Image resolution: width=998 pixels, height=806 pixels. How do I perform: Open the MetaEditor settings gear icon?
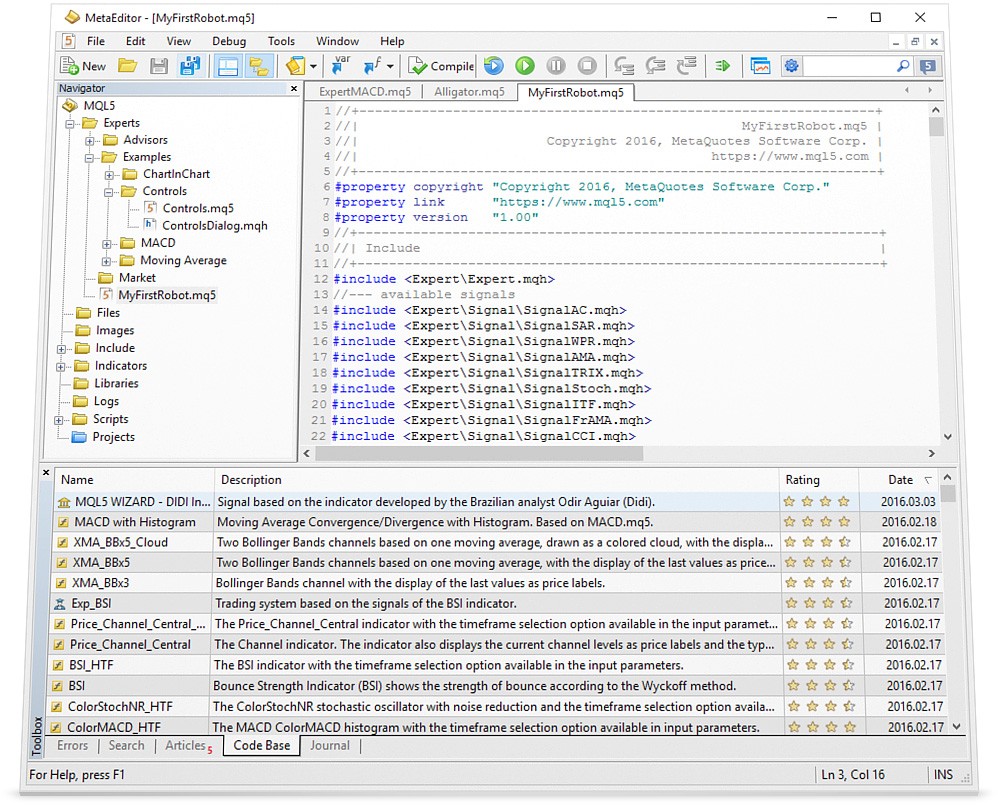791,65
